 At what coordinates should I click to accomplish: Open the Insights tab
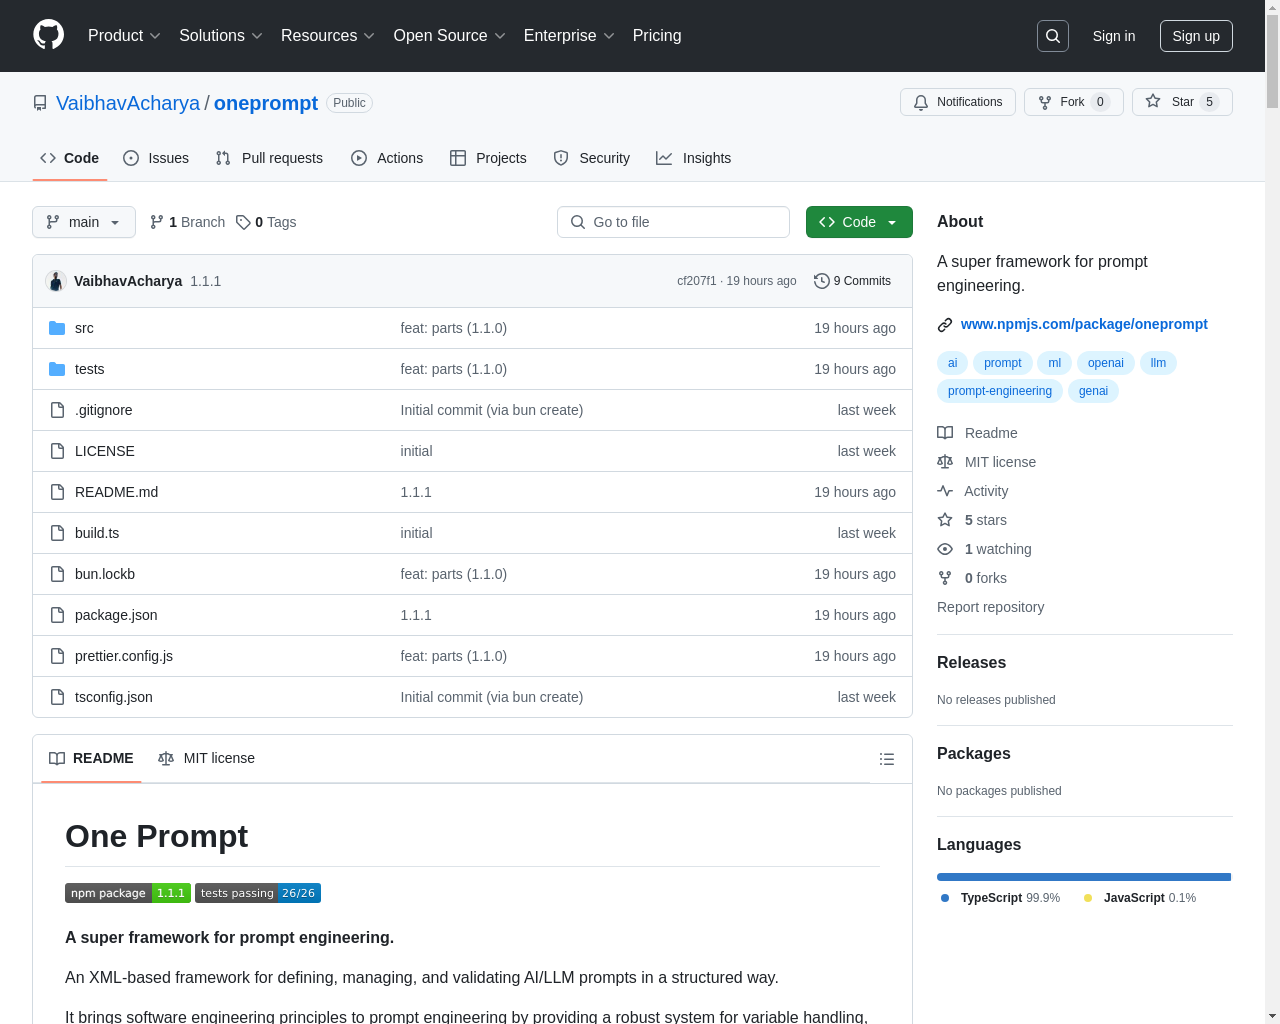[x=693, y=158]
